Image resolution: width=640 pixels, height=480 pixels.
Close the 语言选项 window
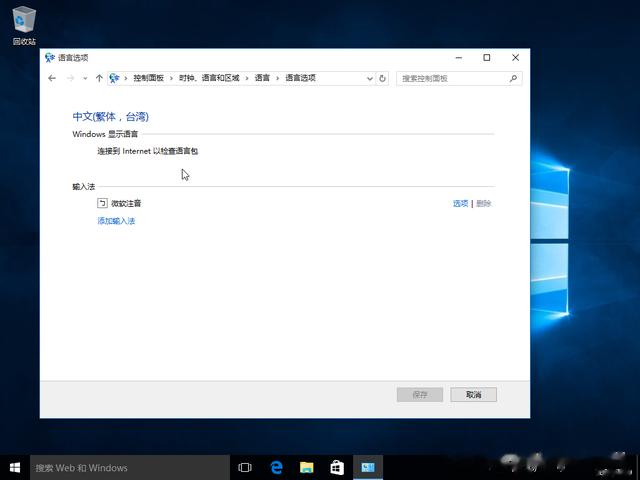[x=516, y=58]
